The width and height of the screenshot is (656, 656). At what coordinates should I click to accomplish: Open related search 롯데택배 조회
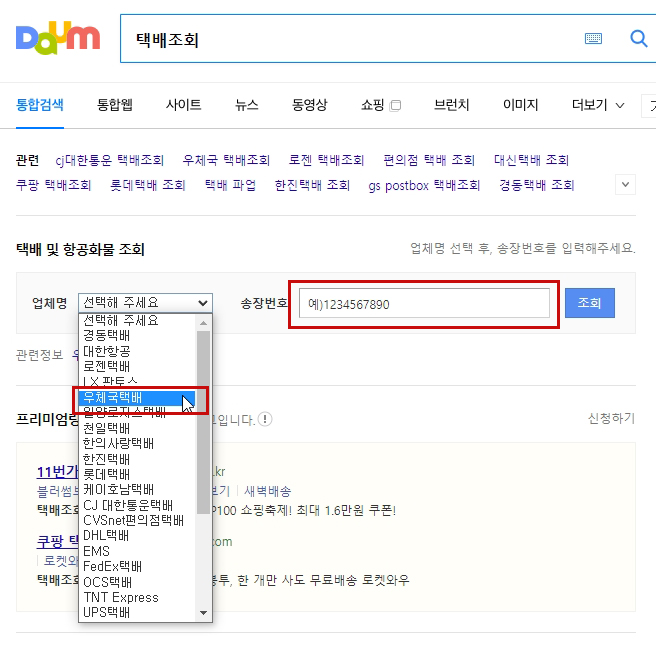point(148,185)
